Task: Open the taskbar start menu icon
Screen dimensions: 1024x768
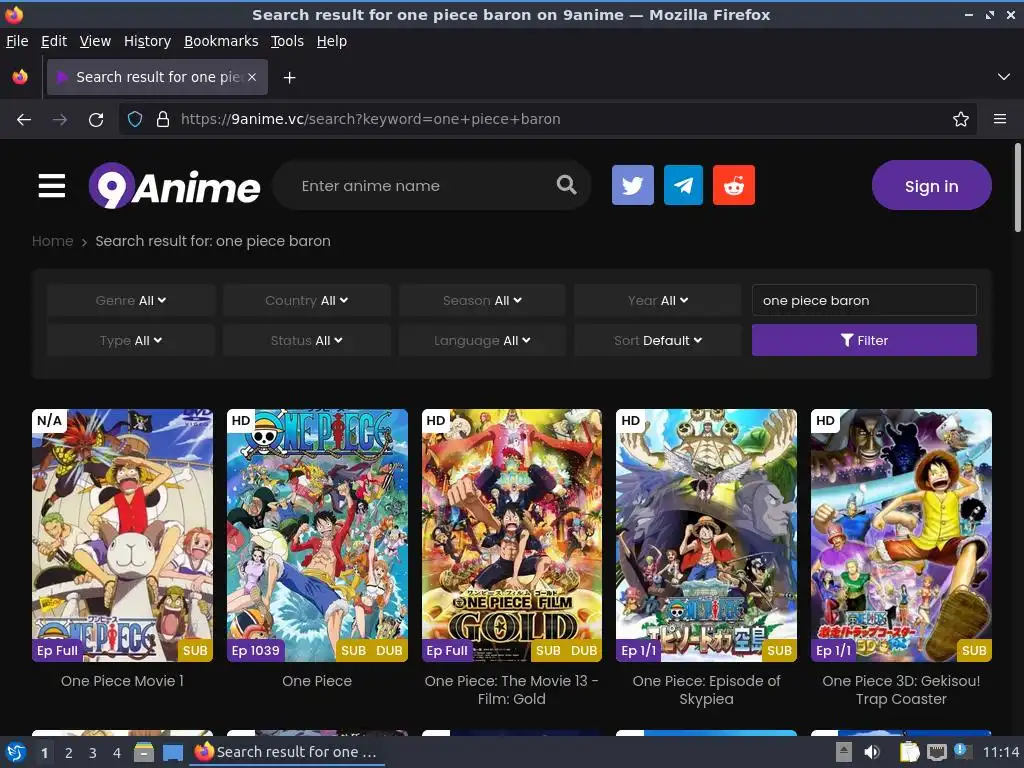Action: click(x=15, y=752)
